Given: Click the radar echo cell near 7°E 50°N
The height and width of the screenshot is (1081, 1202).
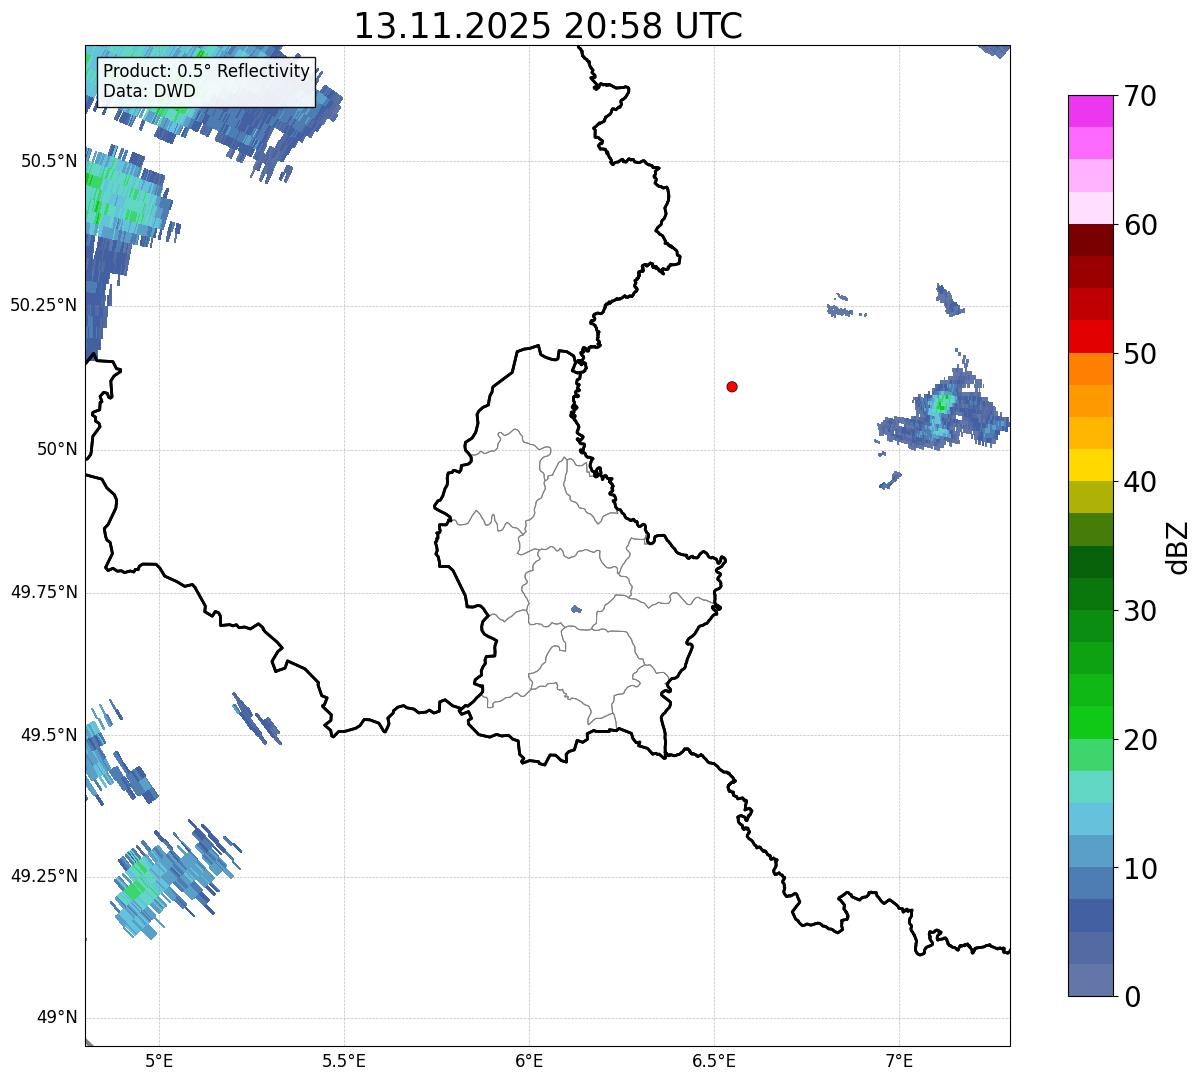Looking at the screenshot, I should click(943, 410).
